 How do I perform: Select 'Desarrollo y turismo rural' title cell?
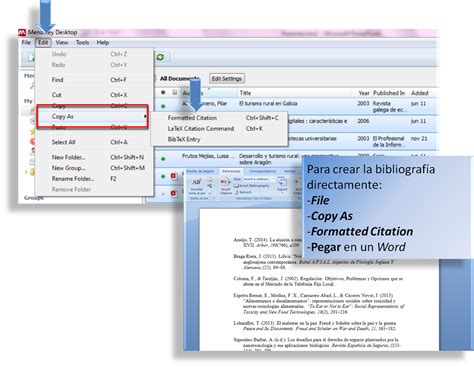click(x=288, y=159)
